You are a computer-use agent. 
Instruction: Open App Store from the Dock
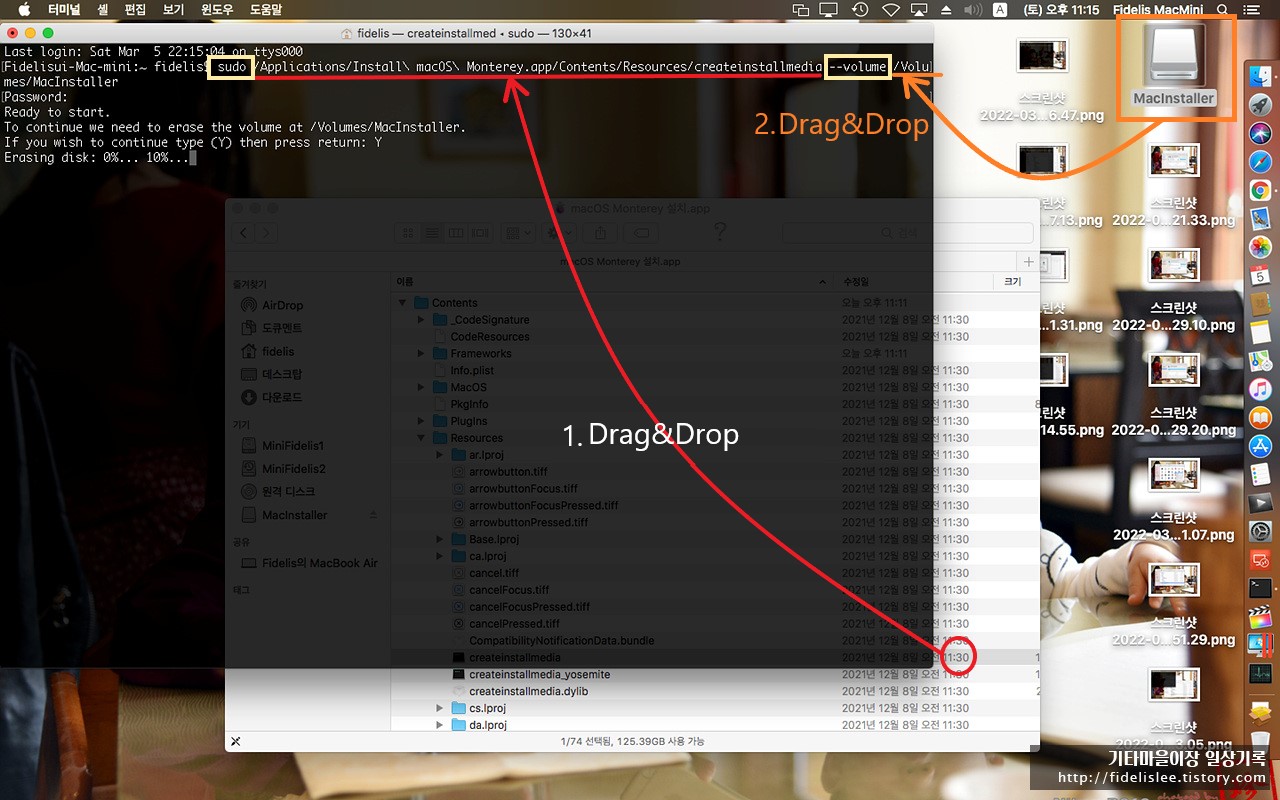tap(1260, 446)
